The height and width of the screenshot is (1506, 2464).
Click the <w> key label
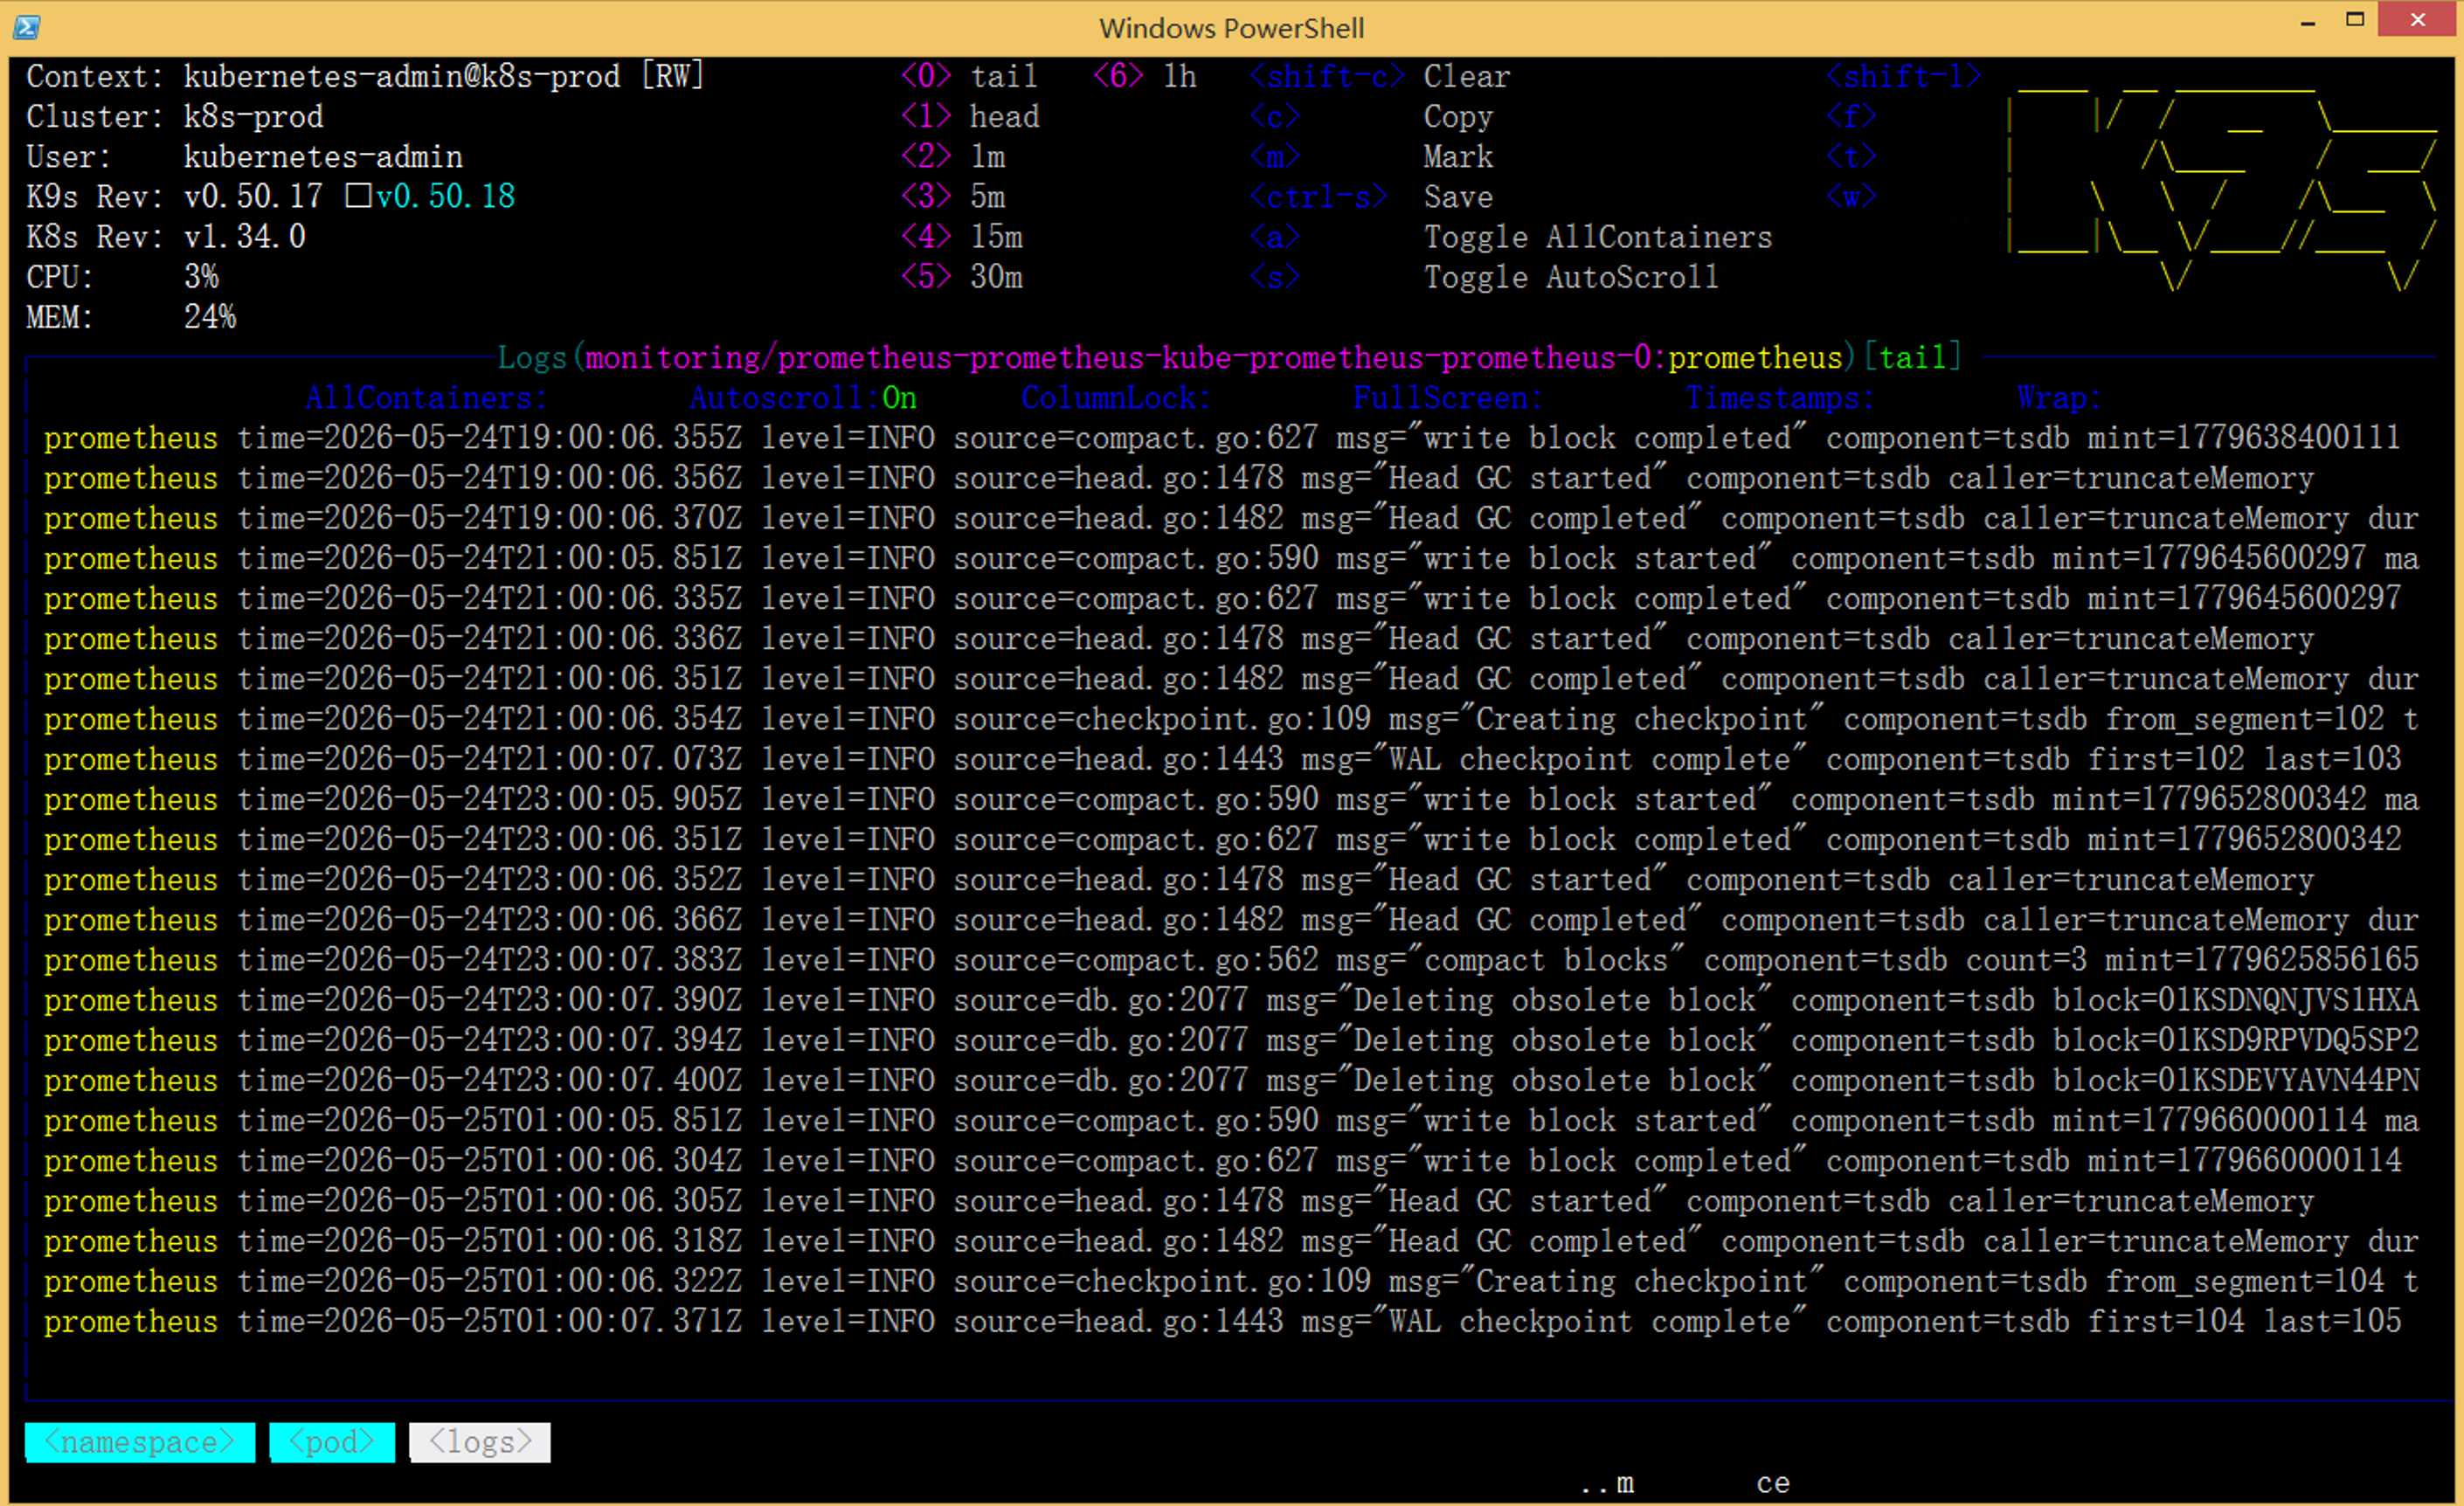click(1851, 197)
